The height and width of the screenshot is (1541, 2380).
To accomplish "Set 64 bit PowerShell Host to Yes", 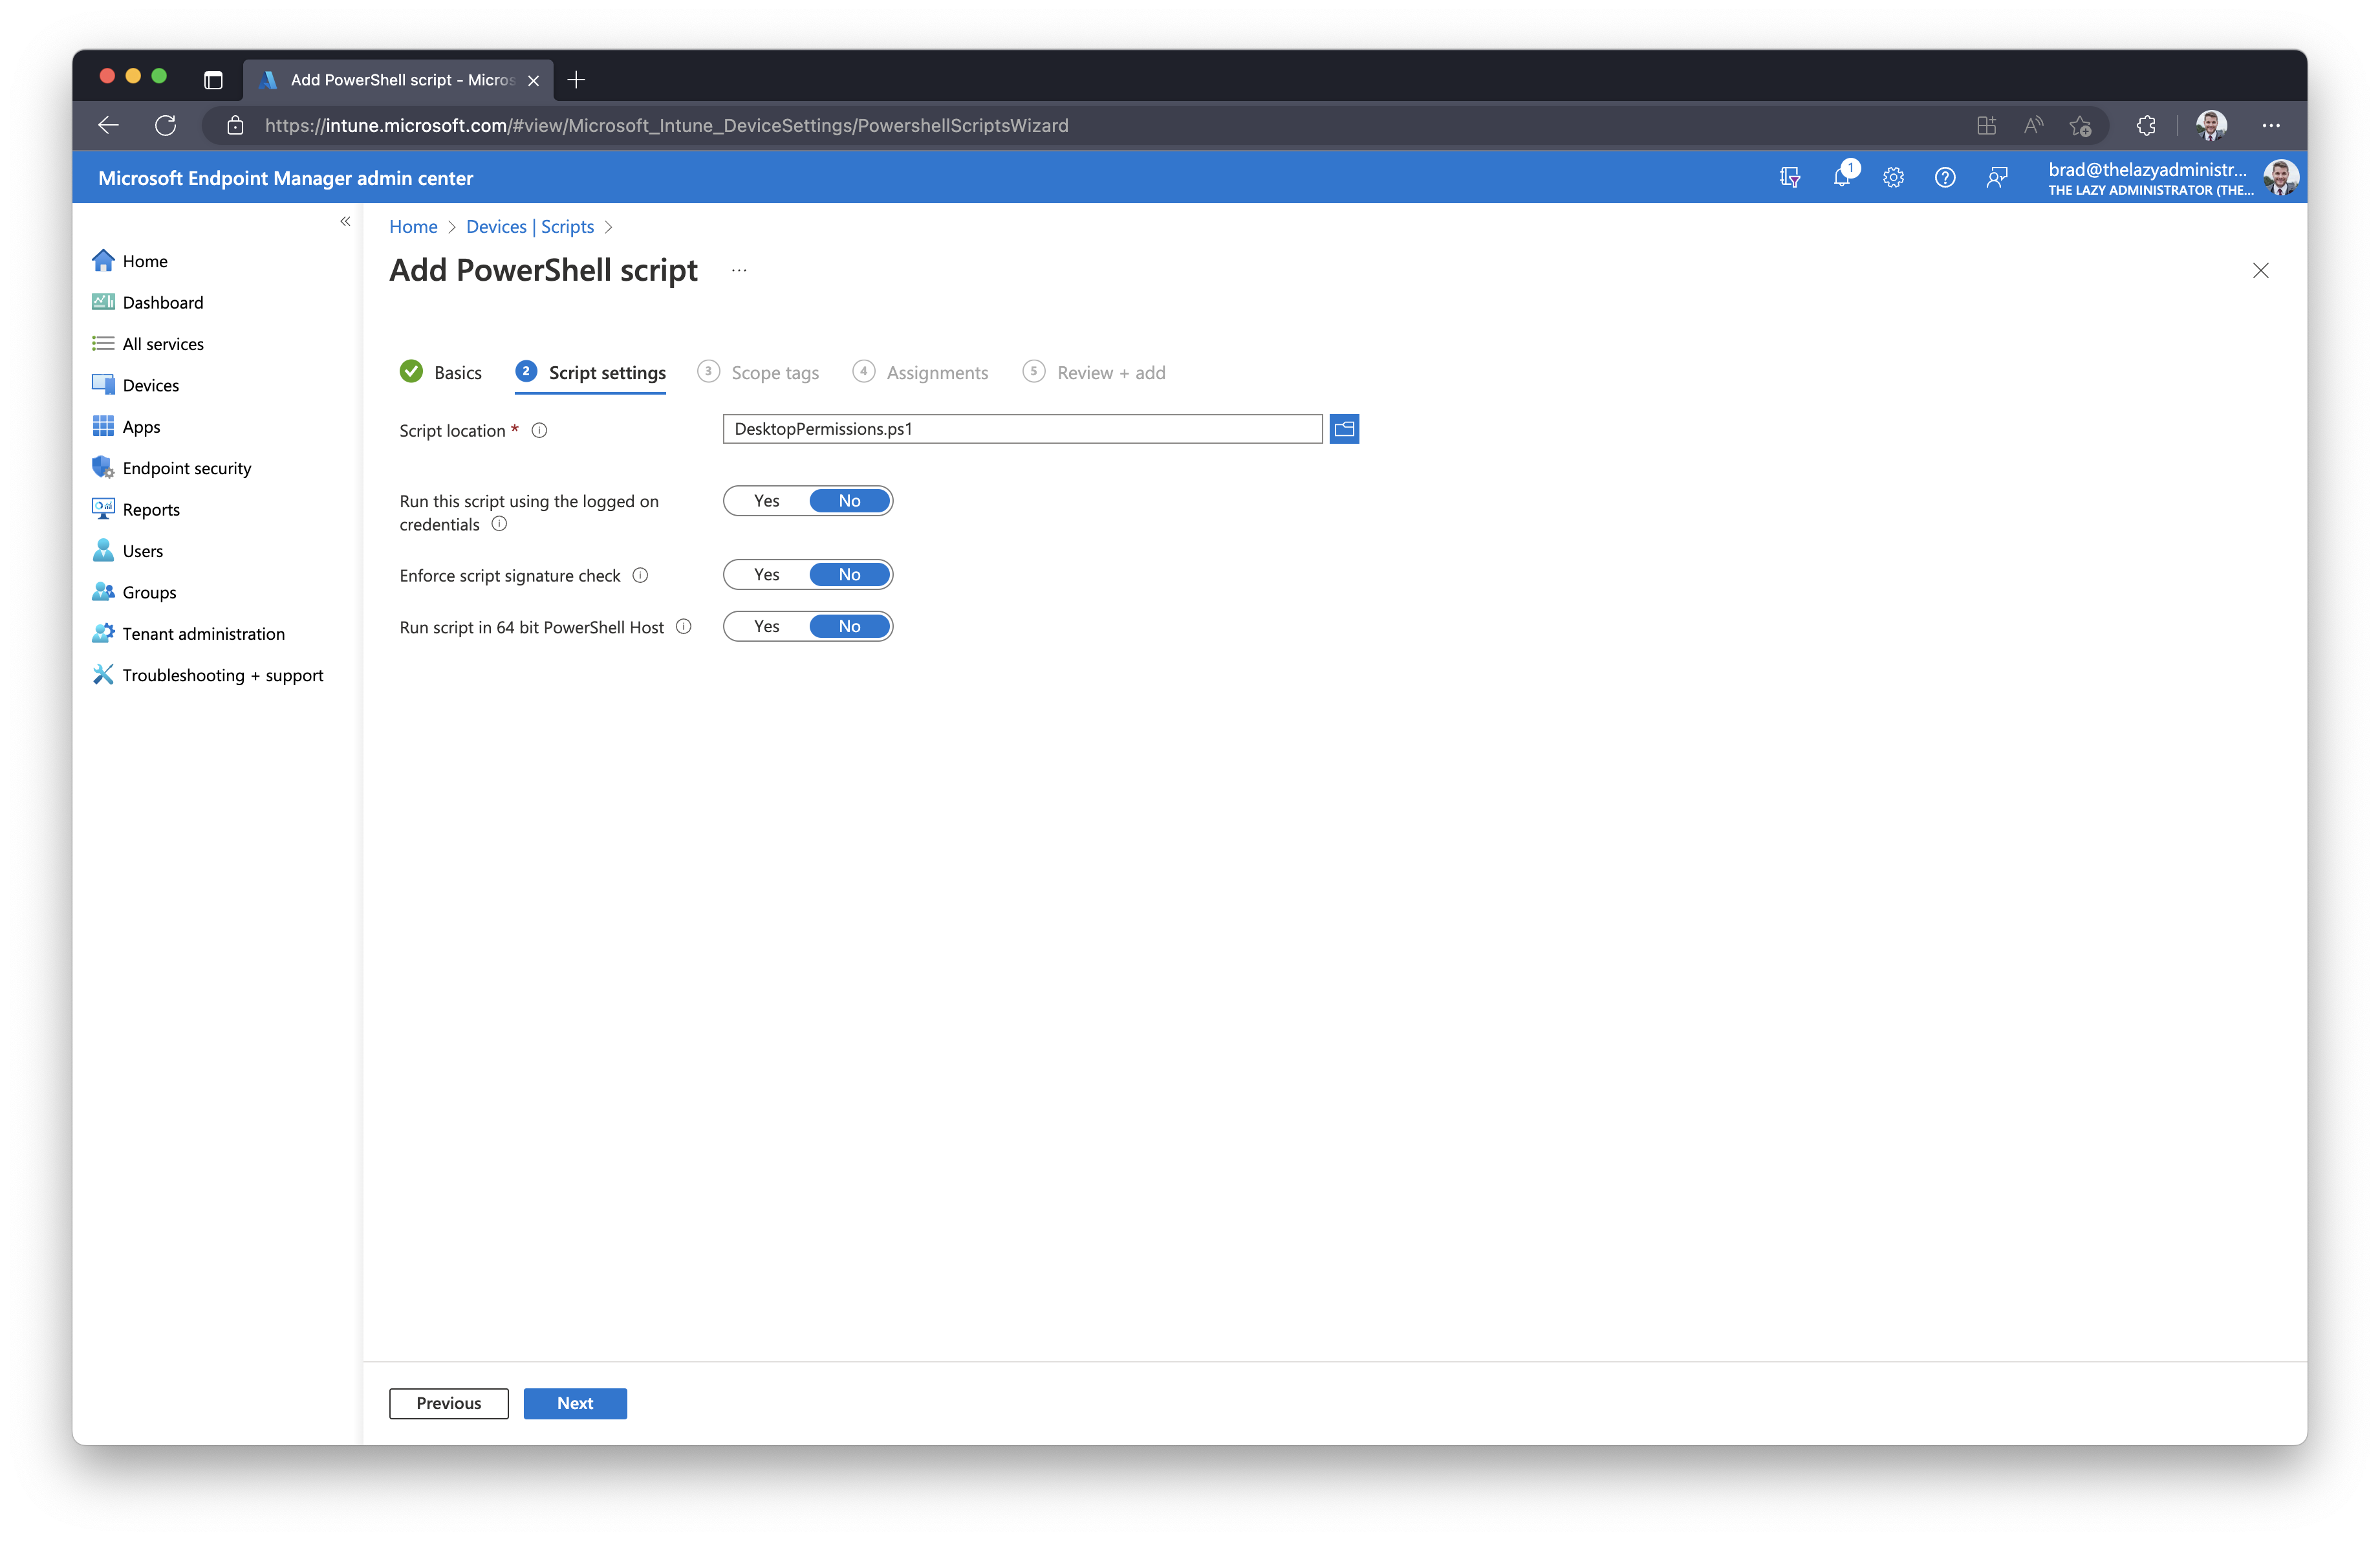I will [x=767, y=627].
